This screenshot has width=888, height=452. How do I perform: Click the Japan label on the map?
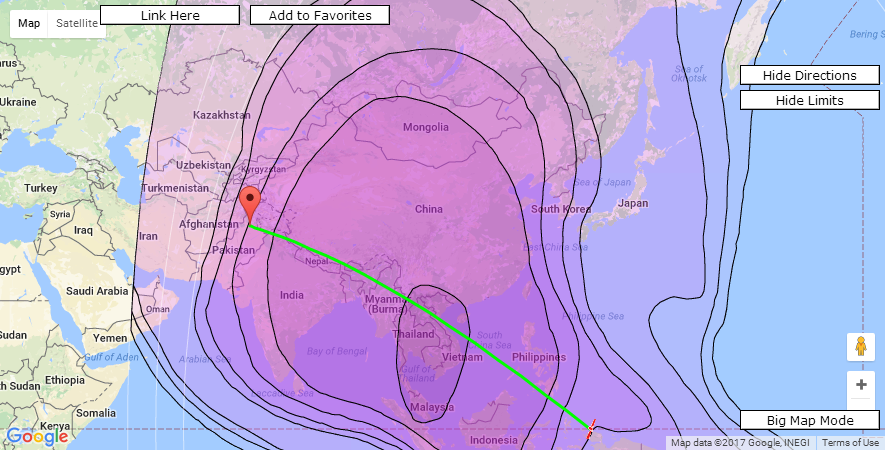click(633, 203)
